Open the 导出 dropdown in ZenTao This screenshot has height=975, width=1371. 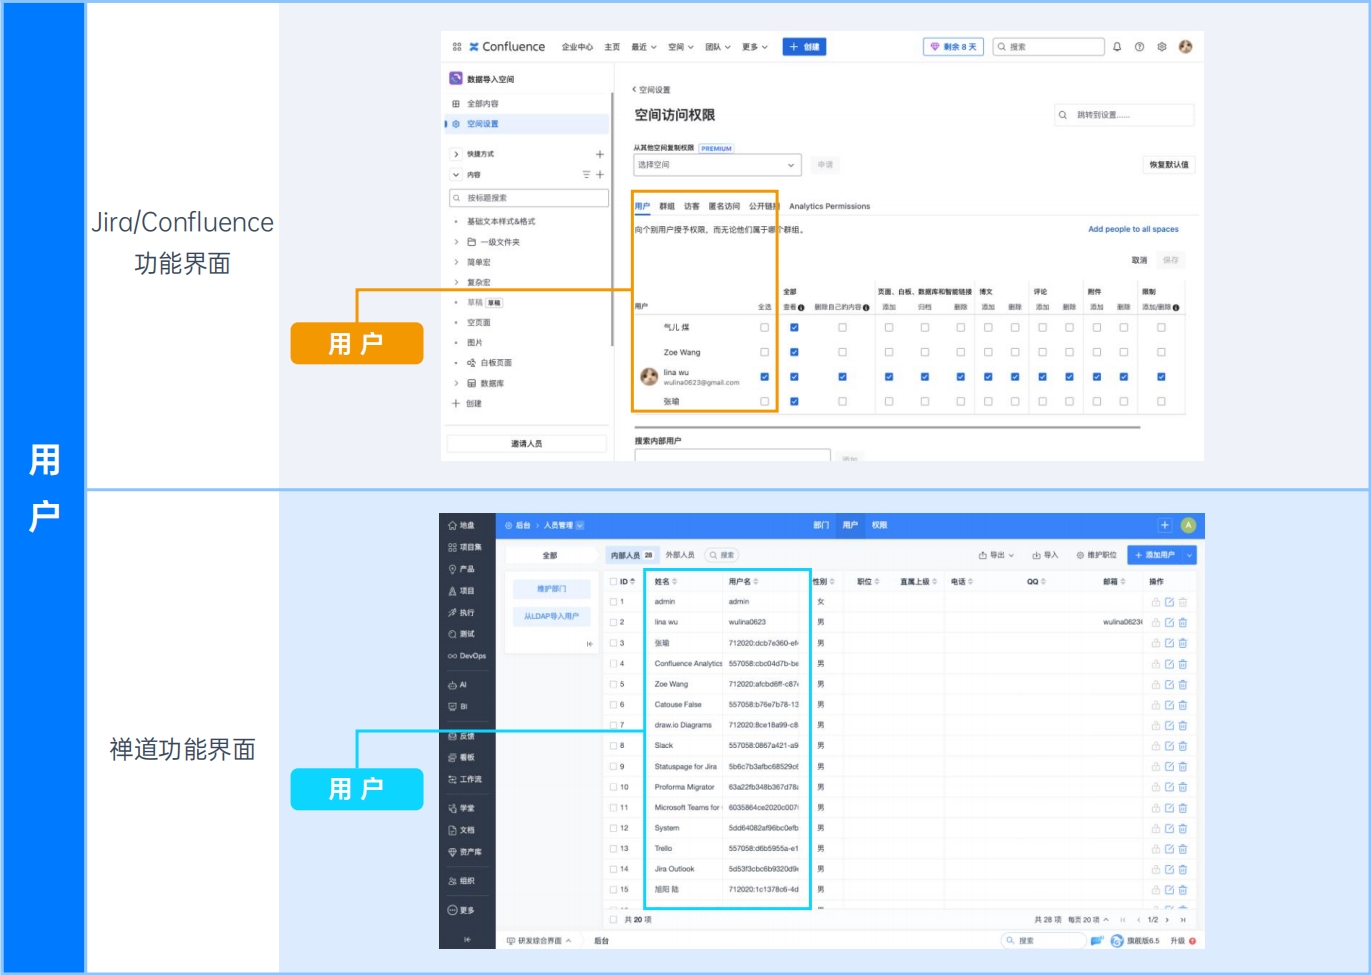996,555
